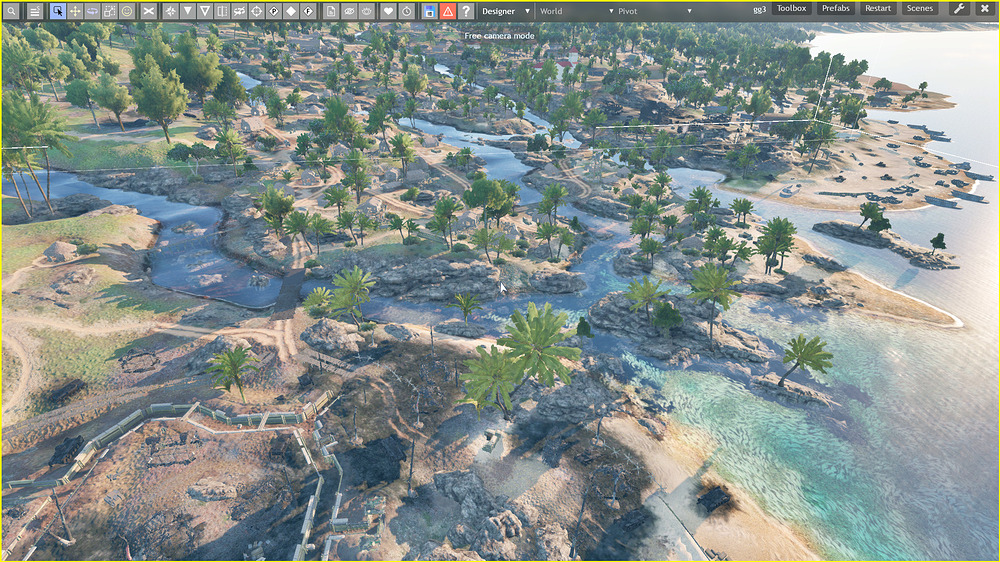The width and height of the screenshot is (1000, 562).
Task: Switch to Prefabs
Action: point(835,8)
